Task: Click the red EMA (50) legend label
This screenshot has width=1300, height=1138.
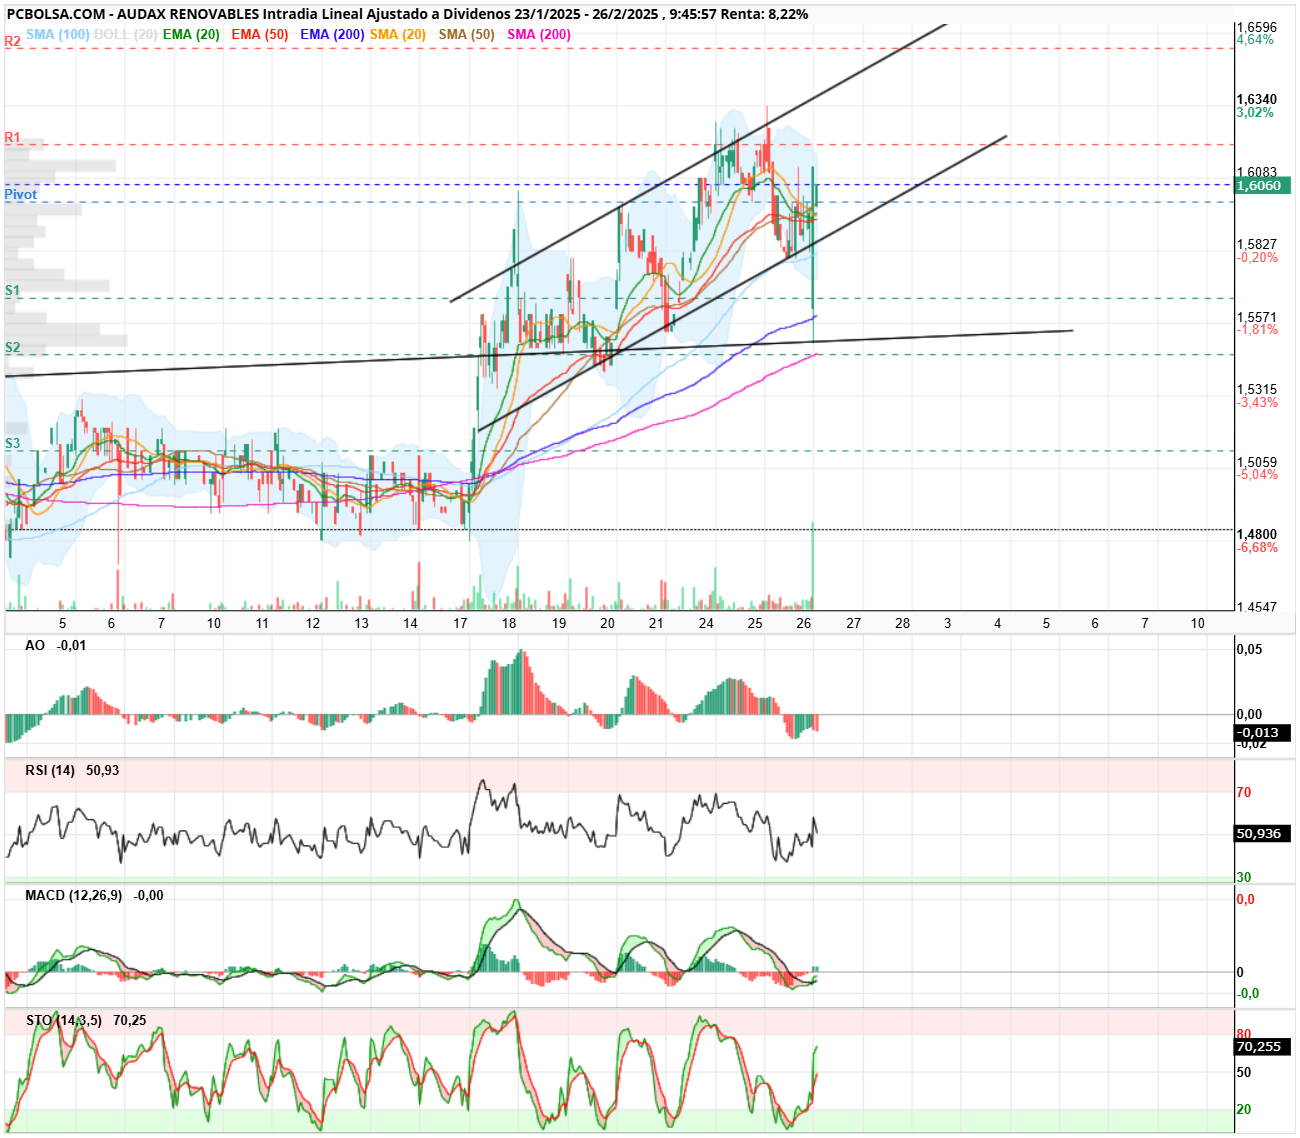Action: 260,34
